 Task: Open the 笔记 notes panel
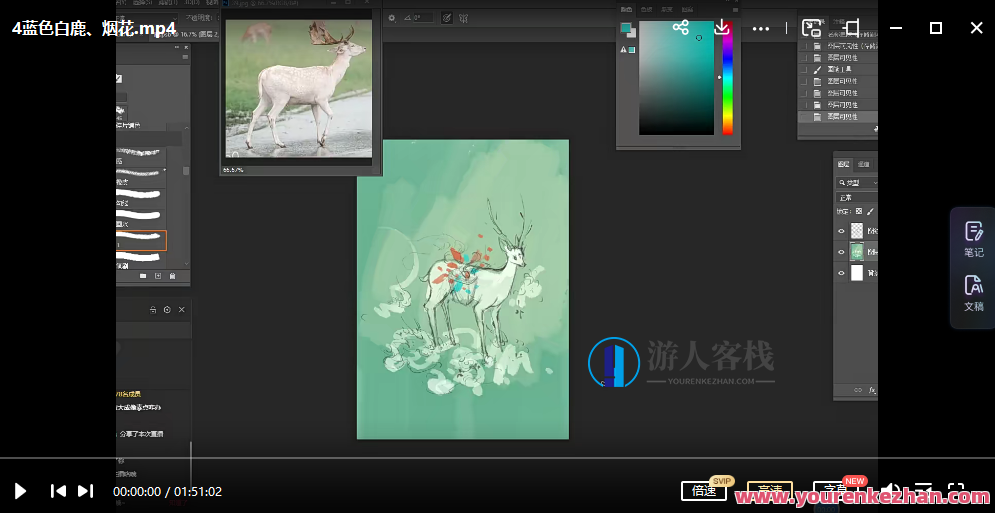pos(973,238)
